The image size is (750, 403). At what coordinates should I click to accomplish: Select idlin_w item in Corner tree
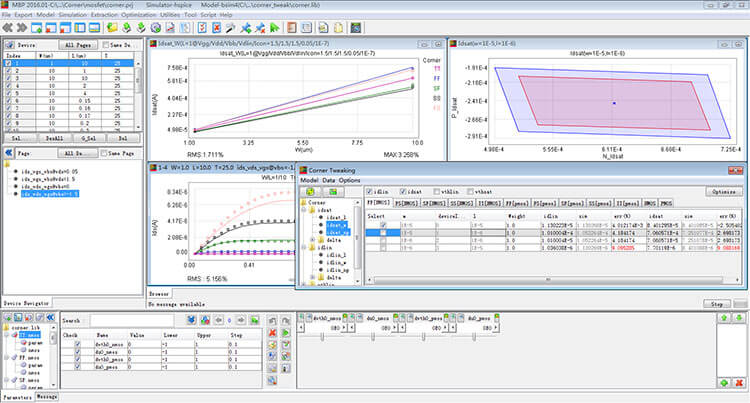tap(336, 262)
